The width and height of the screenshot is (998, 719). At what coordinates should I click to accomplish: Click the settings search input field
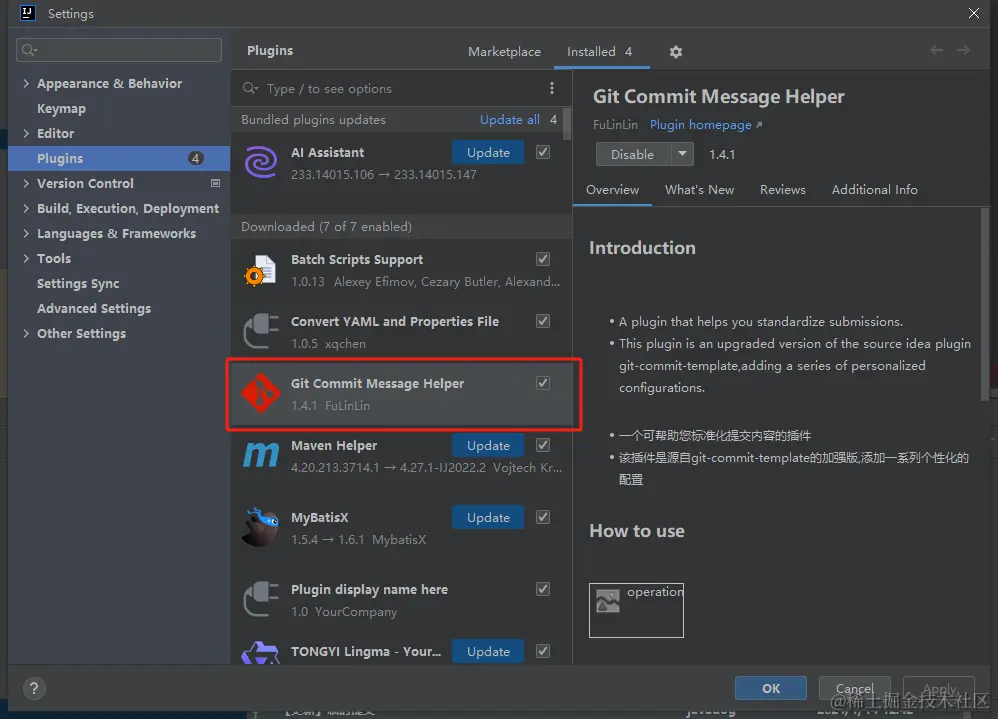click(x=119, y=50)
